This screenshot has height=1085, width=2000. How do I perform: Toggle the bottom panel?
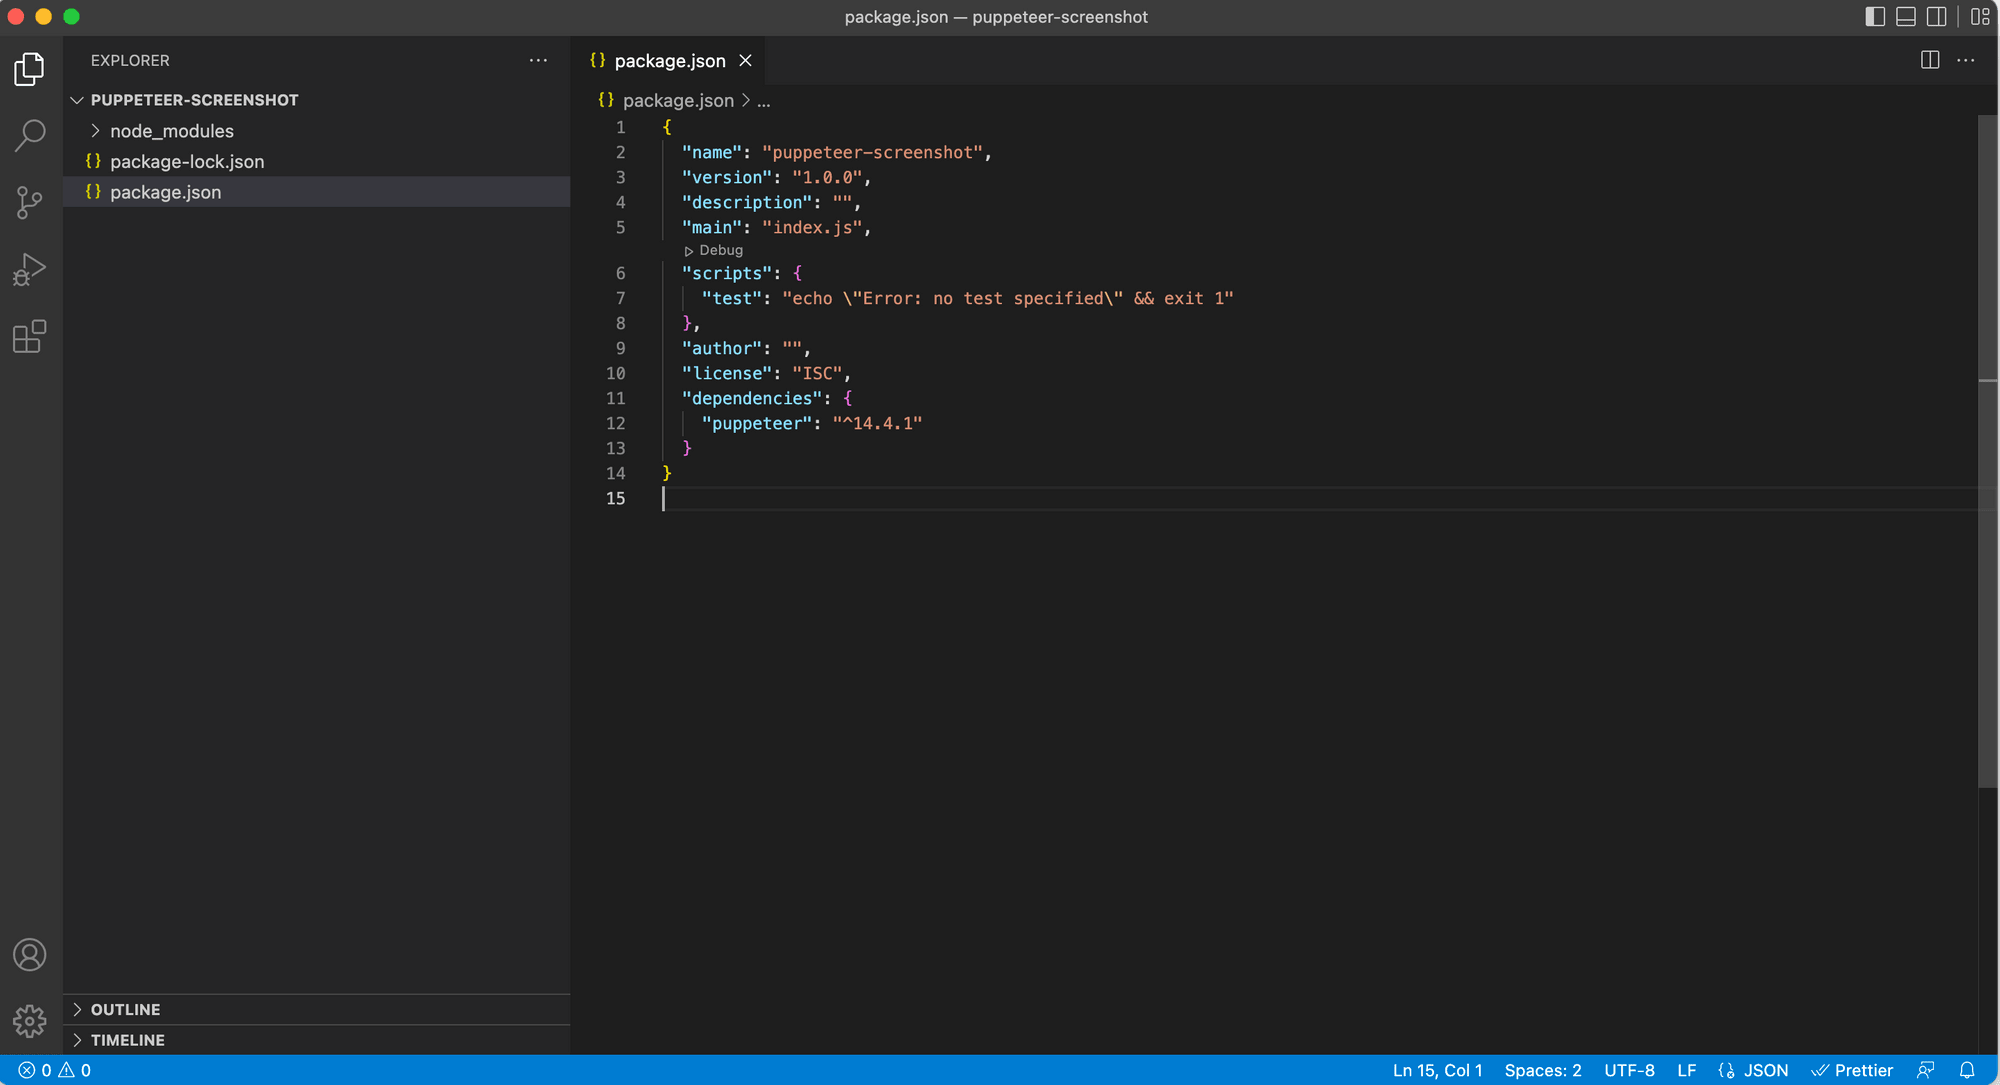click(x=1906, y=17)
